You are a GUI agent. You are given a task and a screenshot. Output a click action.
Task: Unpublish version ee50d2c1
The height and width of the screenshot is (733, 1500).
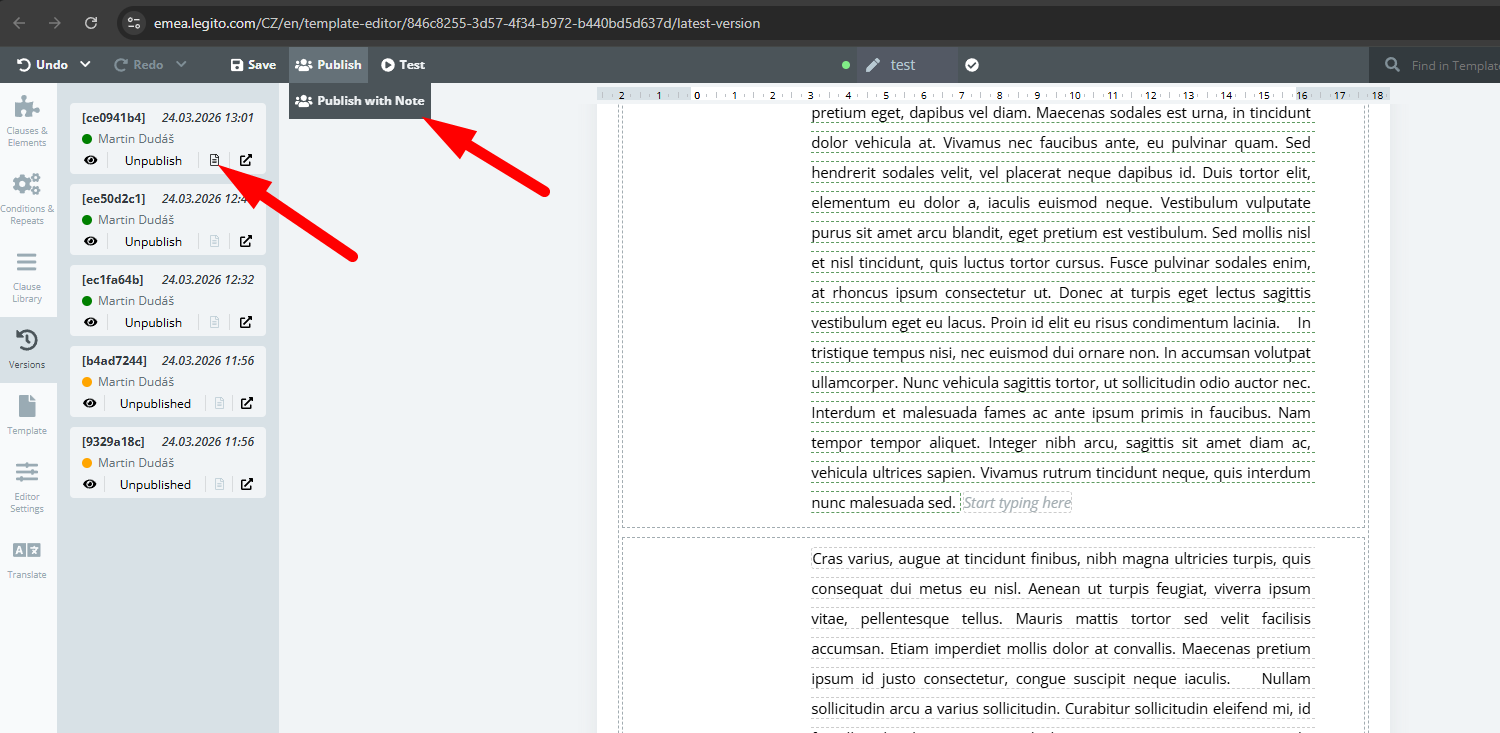tap(153, 241)
